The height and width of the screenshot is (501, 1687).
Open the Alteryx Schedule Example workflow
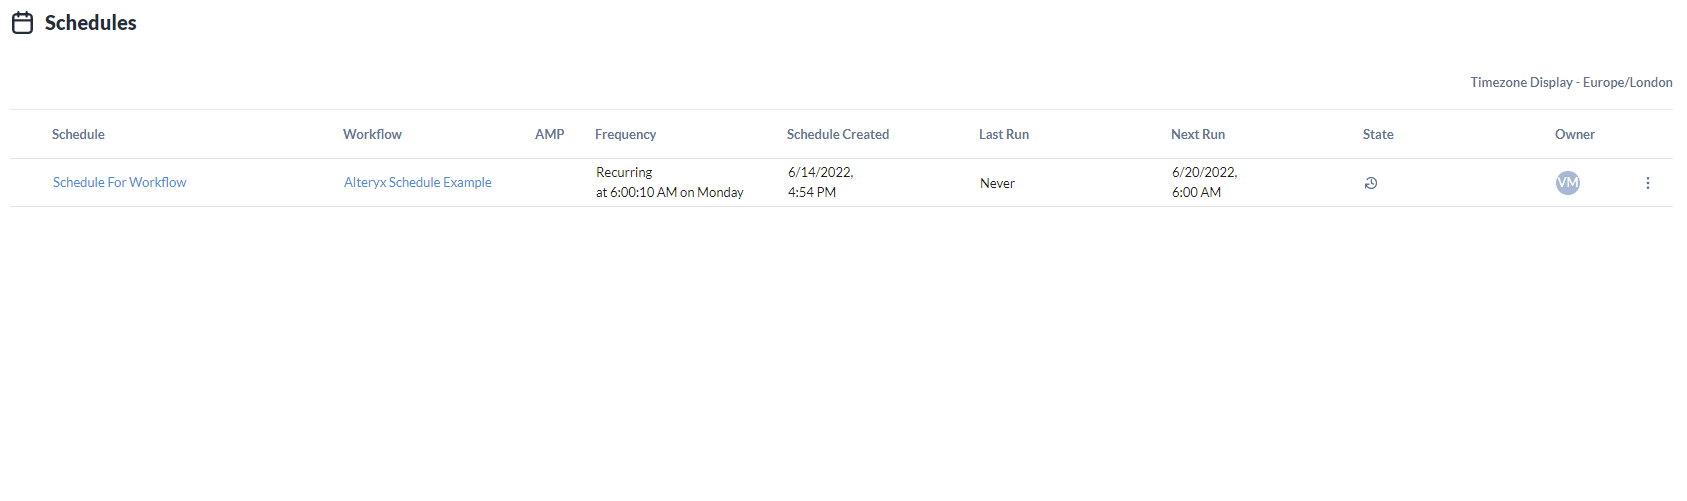coord(417,182)
